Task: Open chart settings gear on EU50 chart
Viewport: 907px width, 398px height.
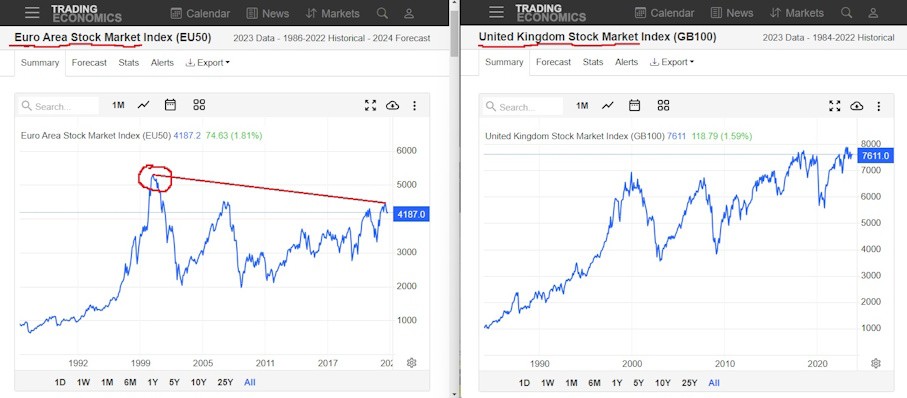Action: click(x=411, y=363)
